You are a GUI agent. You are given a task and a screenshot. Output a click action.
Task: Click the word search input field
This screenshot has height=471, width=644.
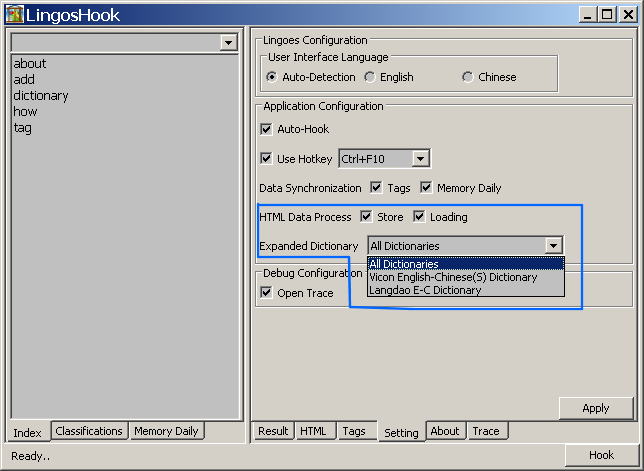[x=116, y=42]
